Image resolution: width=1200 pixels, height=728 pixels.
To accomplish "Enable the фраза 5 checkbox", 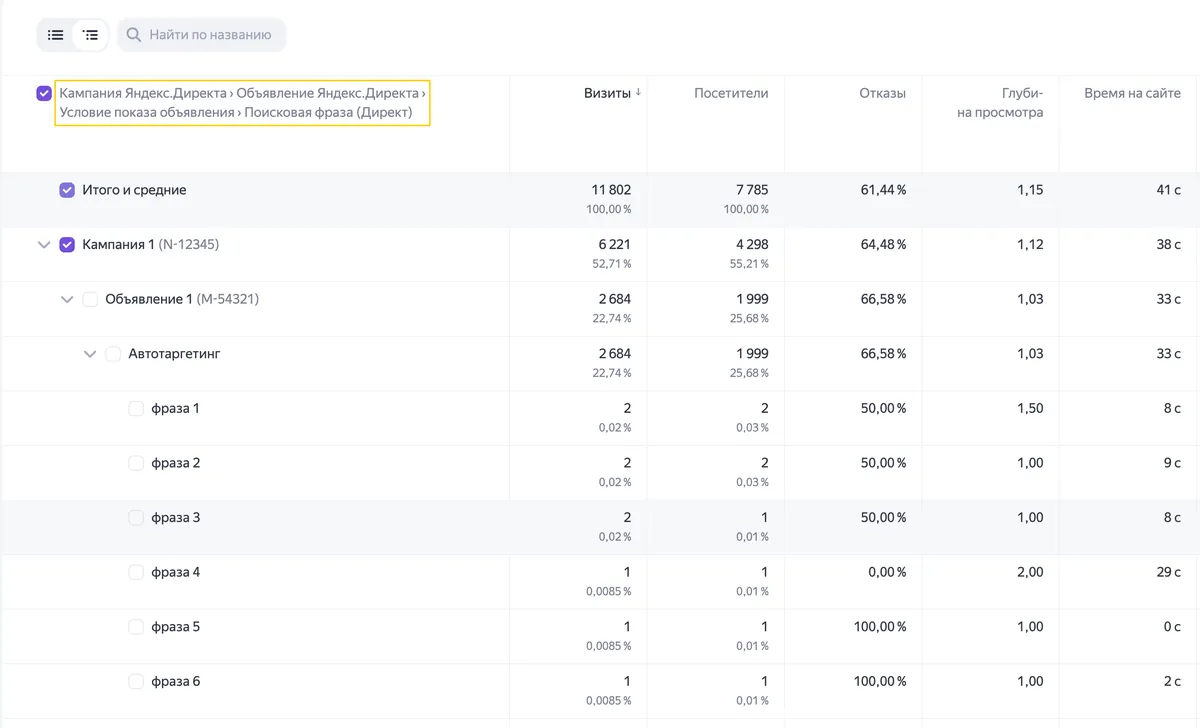I will click(x=136, y=627).
